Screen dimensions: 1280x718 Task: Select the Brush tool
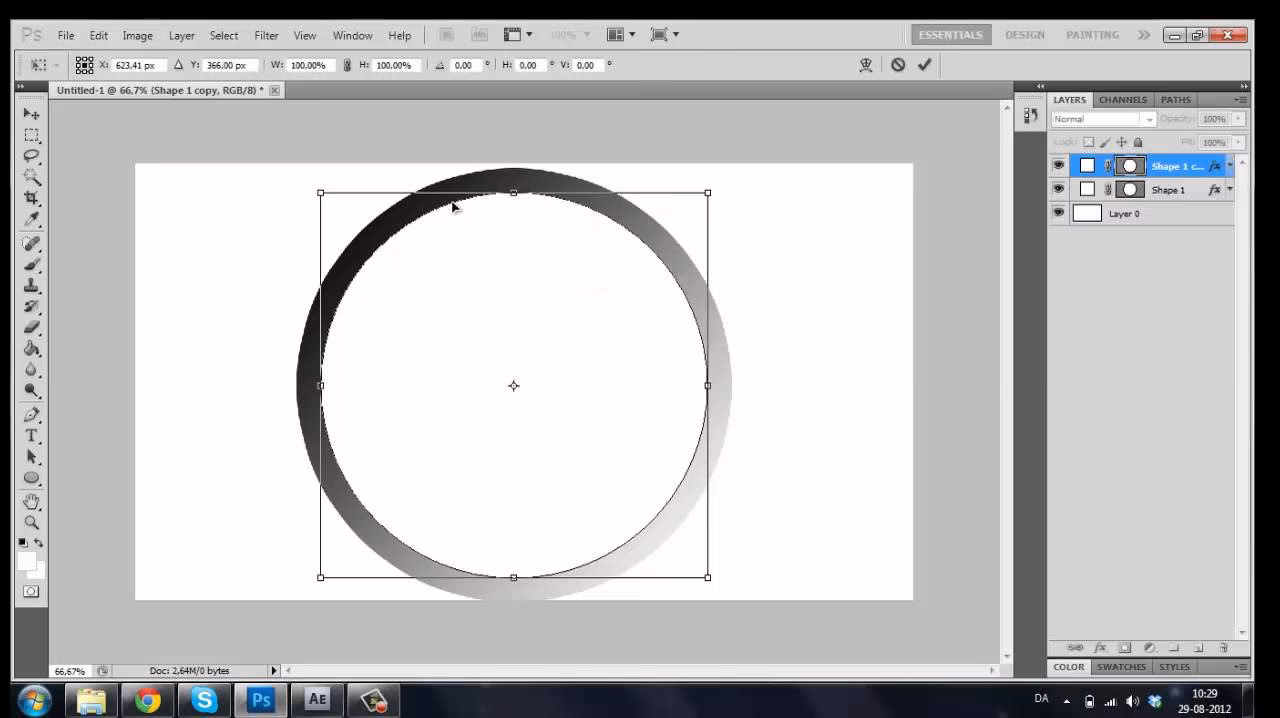pyautogui.click(x=31, y=265)
